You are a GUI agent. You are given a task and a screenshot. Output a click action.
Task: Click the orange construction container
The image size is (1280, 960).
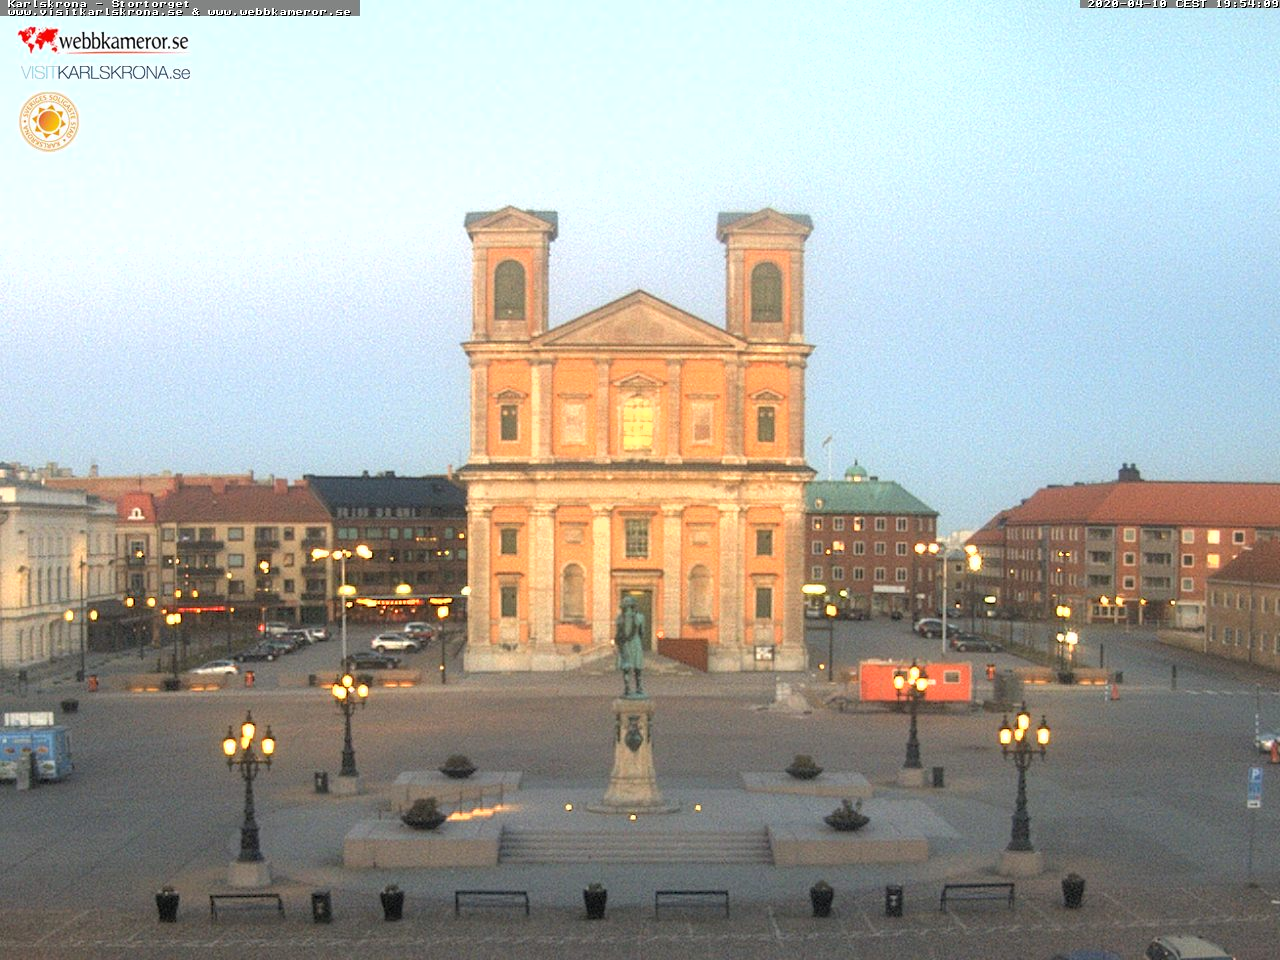(915, 681)
